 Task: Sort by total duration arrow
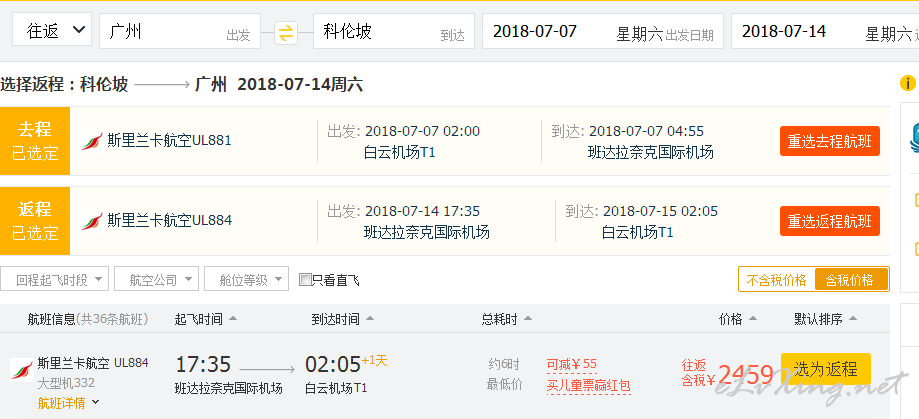527,319
